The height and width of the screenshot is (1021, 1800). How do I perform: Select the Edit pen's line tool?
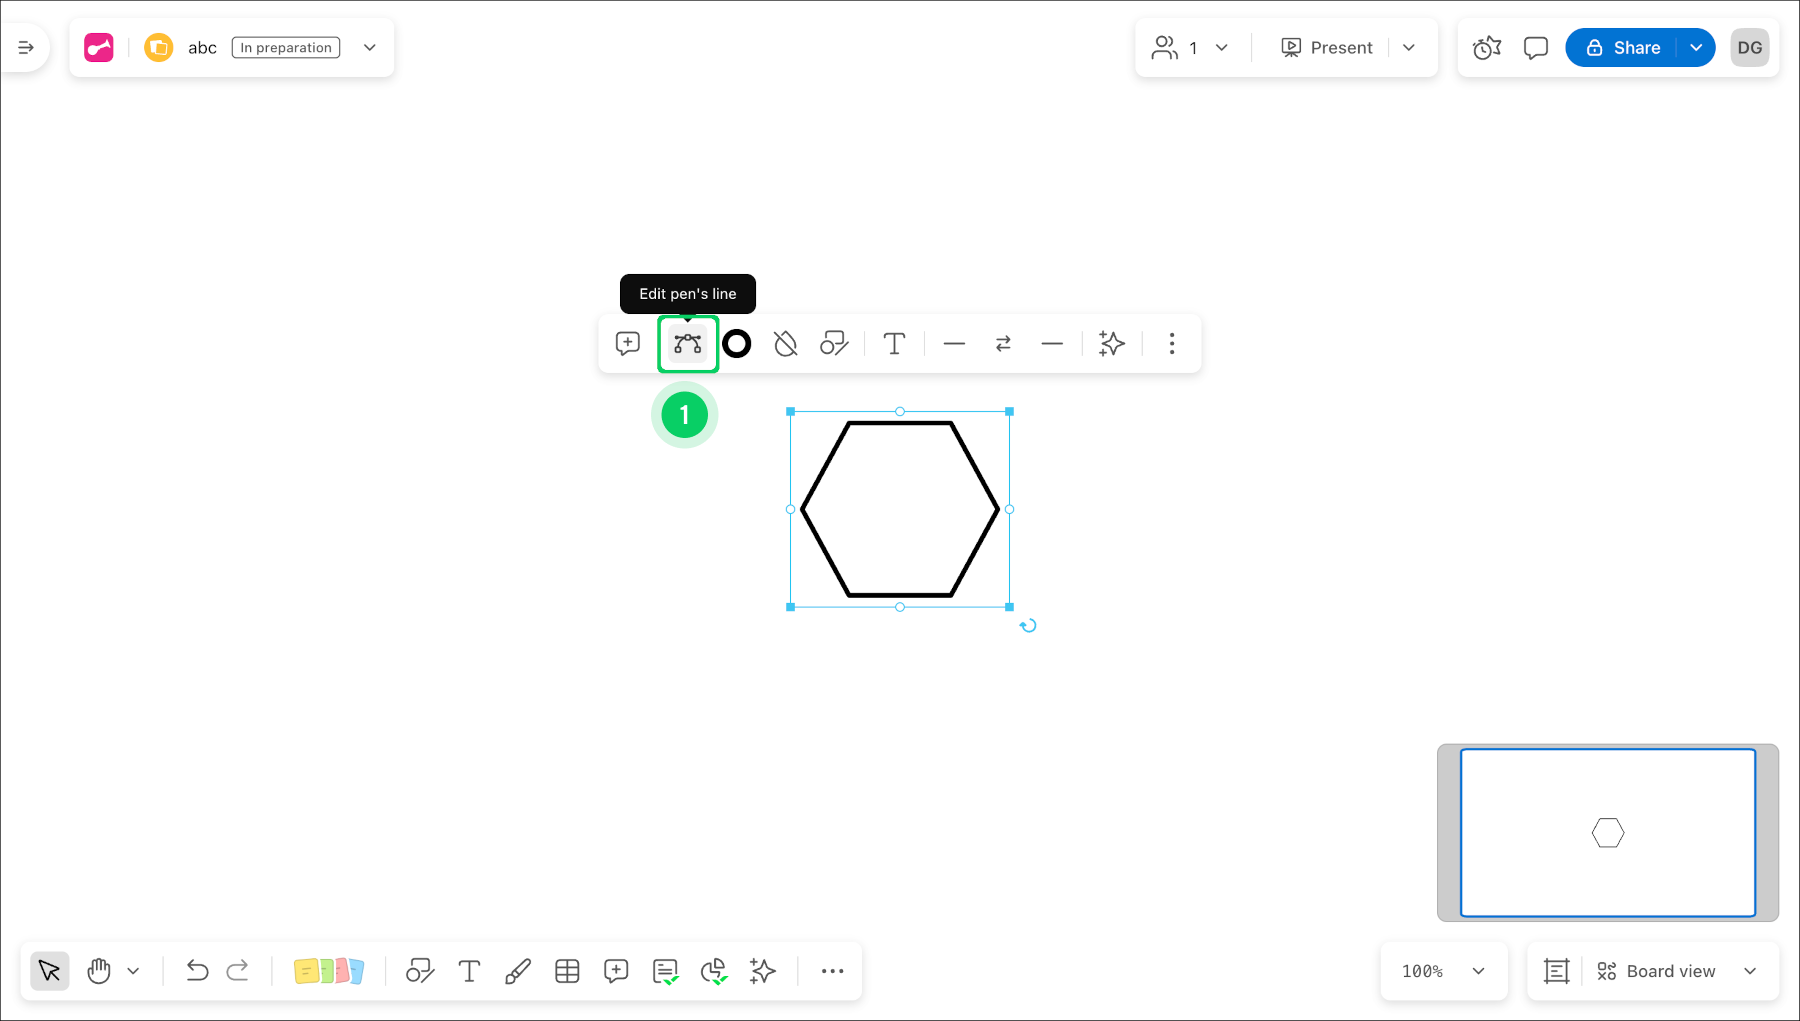(x=687, y=344)
